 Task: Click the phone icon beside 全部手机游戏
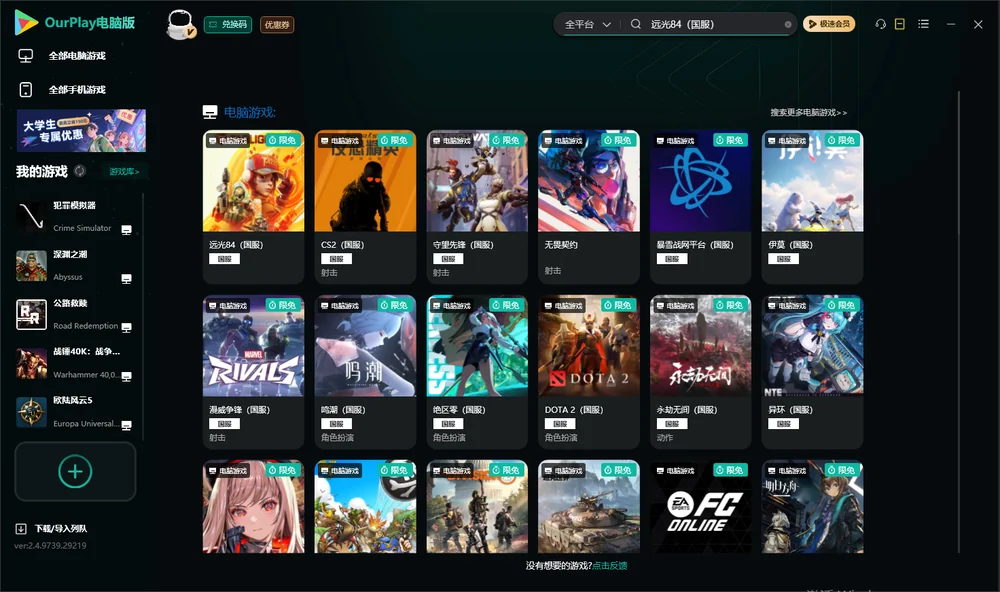coord(26,90)
